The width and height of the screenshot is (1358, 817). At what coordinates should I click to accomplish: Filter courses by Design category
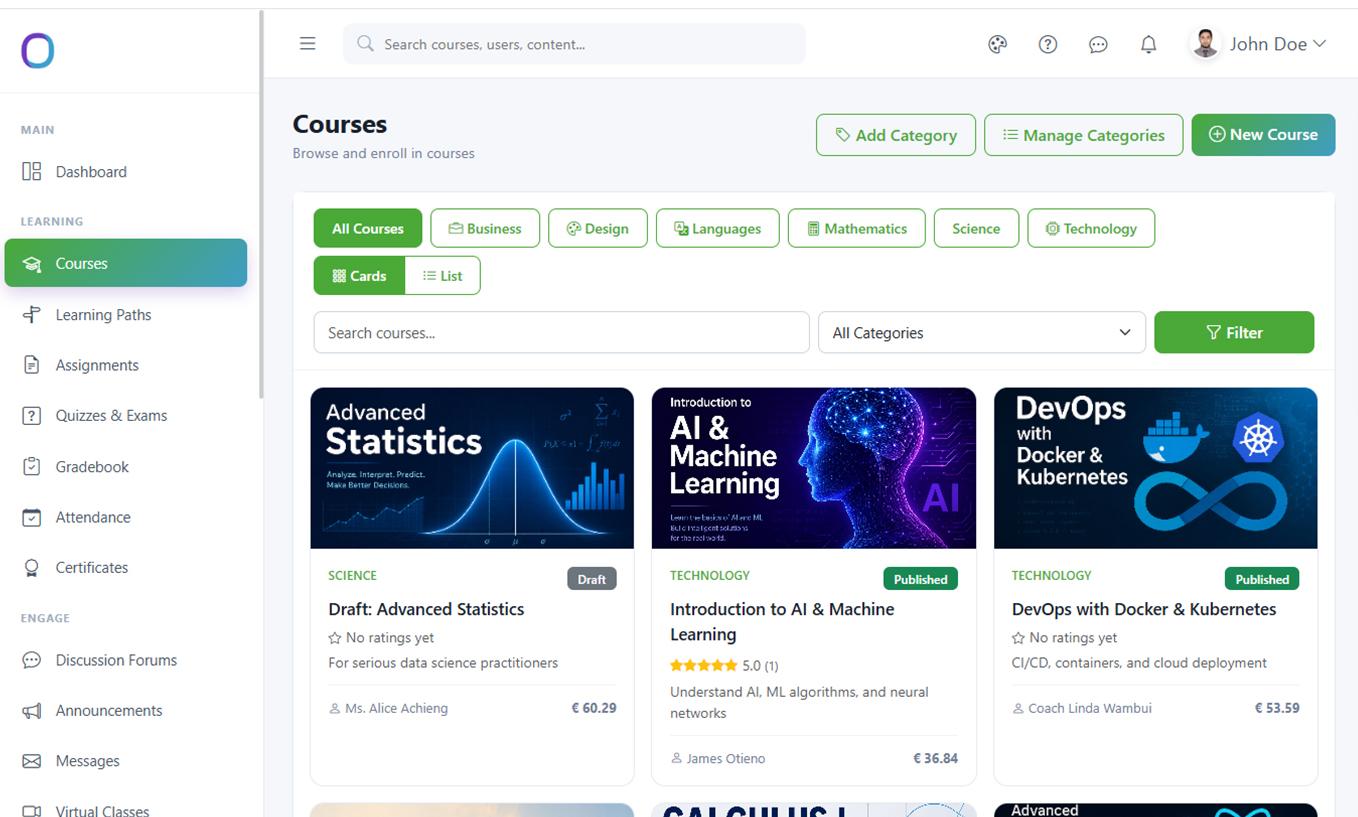coord(598,228)
